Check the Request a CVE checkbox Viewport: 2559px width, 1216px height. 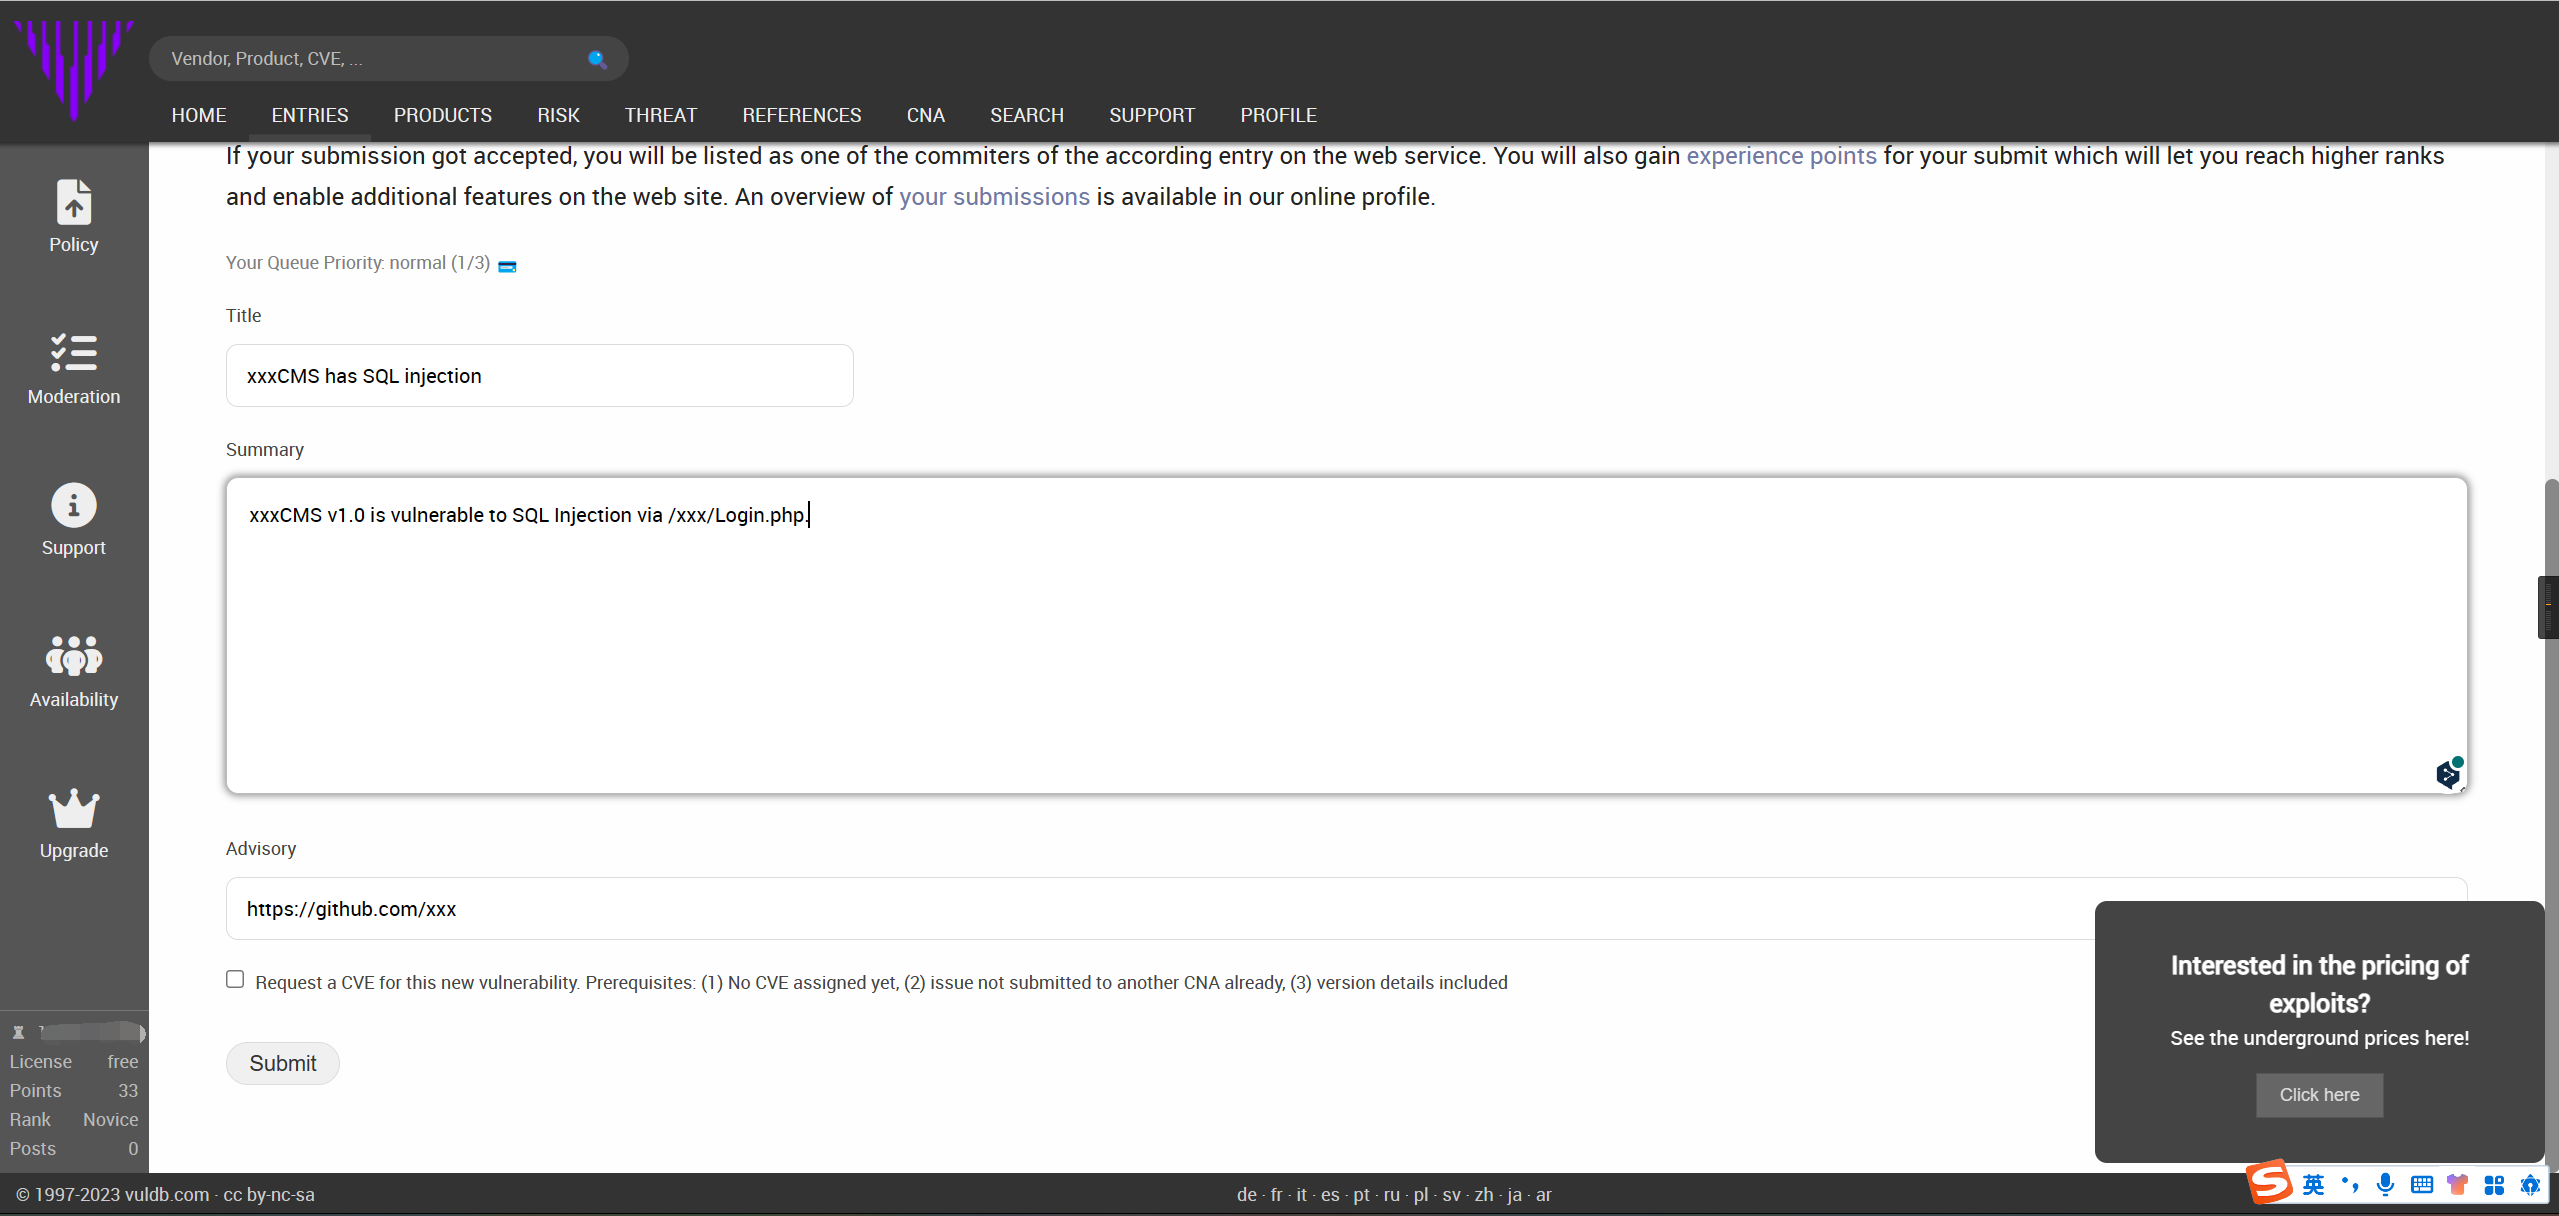coord(235,980)
